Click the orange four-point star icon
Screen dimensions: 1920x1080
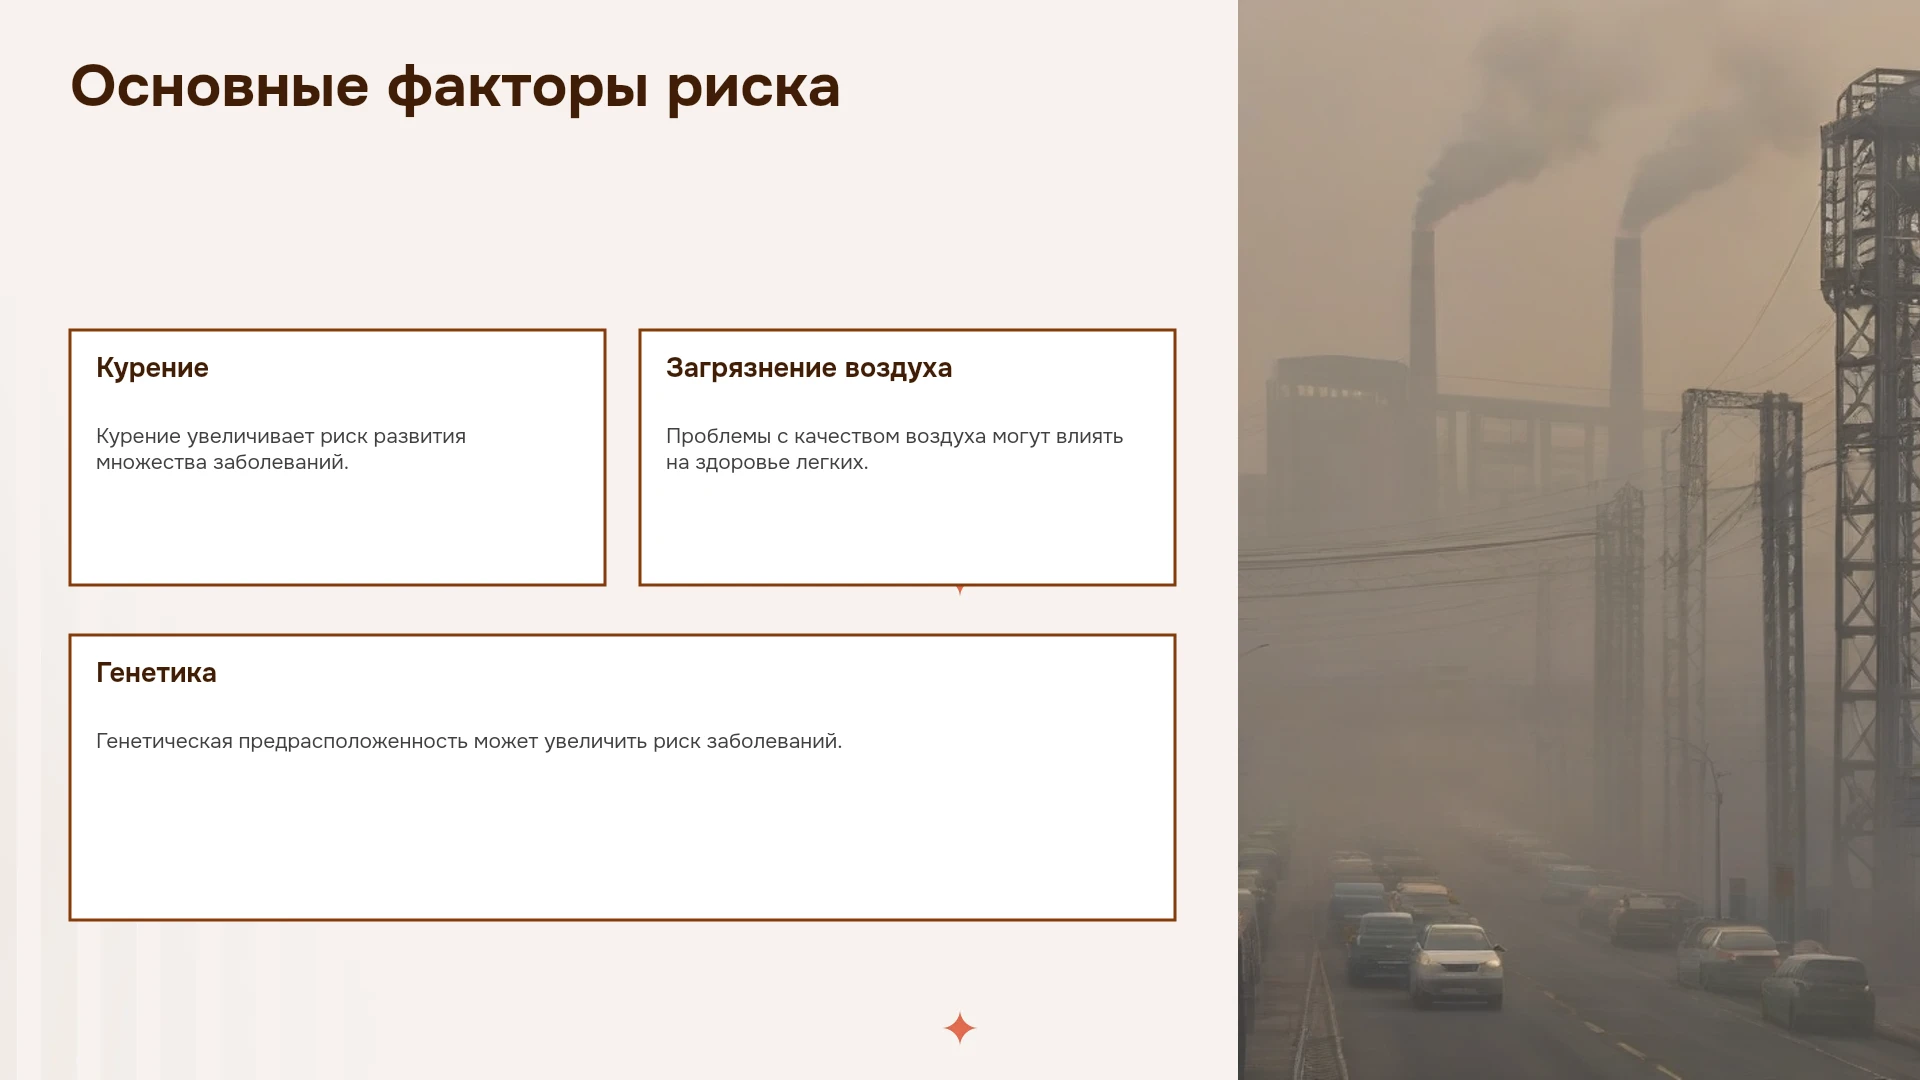click(959, 1028)
